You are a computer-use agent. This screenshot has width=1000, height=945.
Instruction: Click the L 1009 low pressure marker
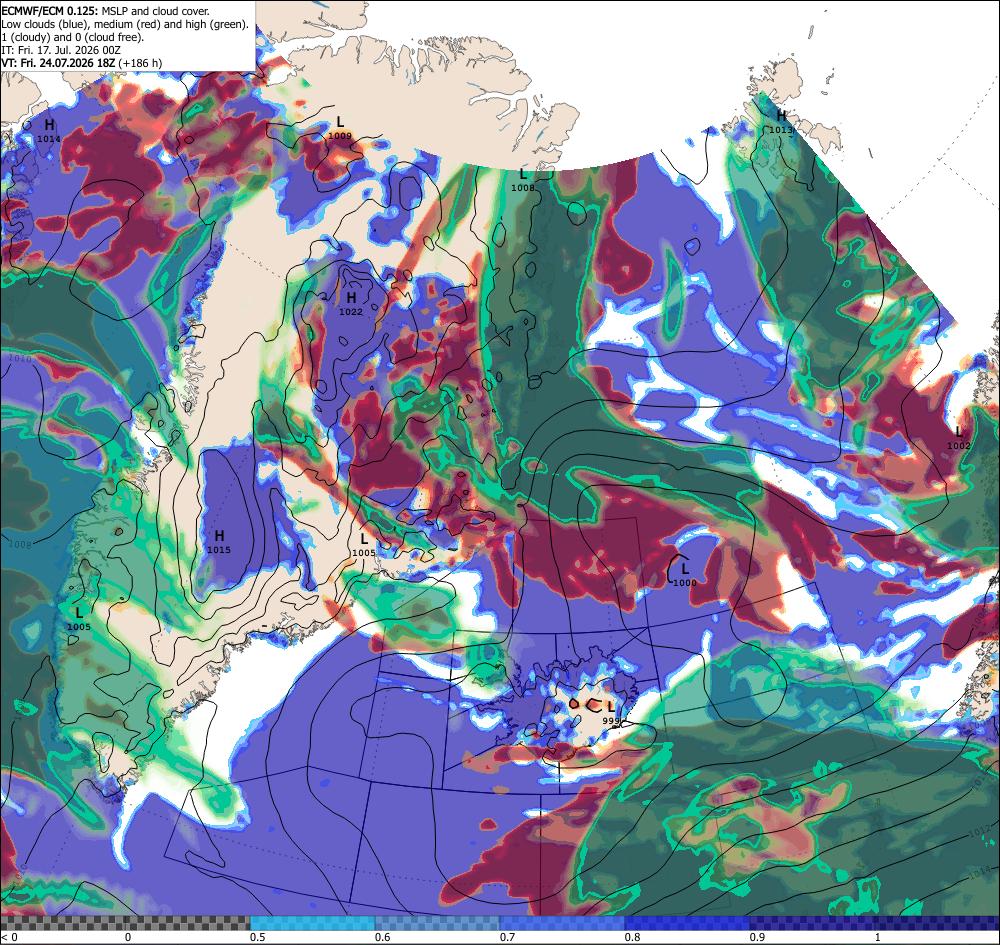point(340,127)
